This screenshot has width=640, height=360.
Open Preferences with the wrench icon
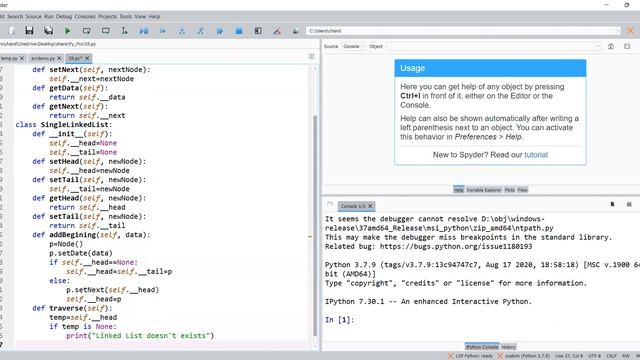277,31
